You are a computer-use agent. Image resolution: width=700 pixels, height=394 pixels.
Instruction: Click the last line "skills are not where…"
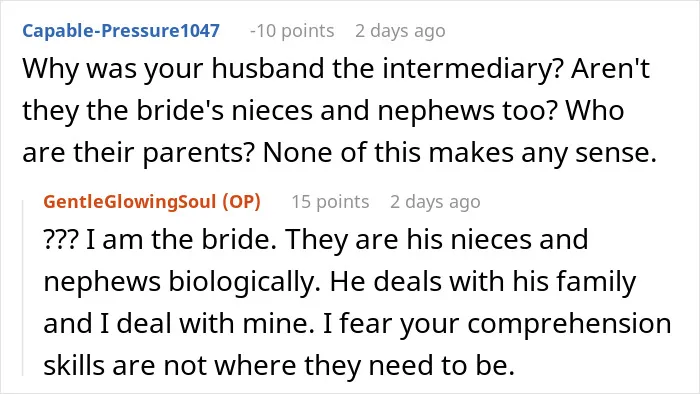click(279, 365)
